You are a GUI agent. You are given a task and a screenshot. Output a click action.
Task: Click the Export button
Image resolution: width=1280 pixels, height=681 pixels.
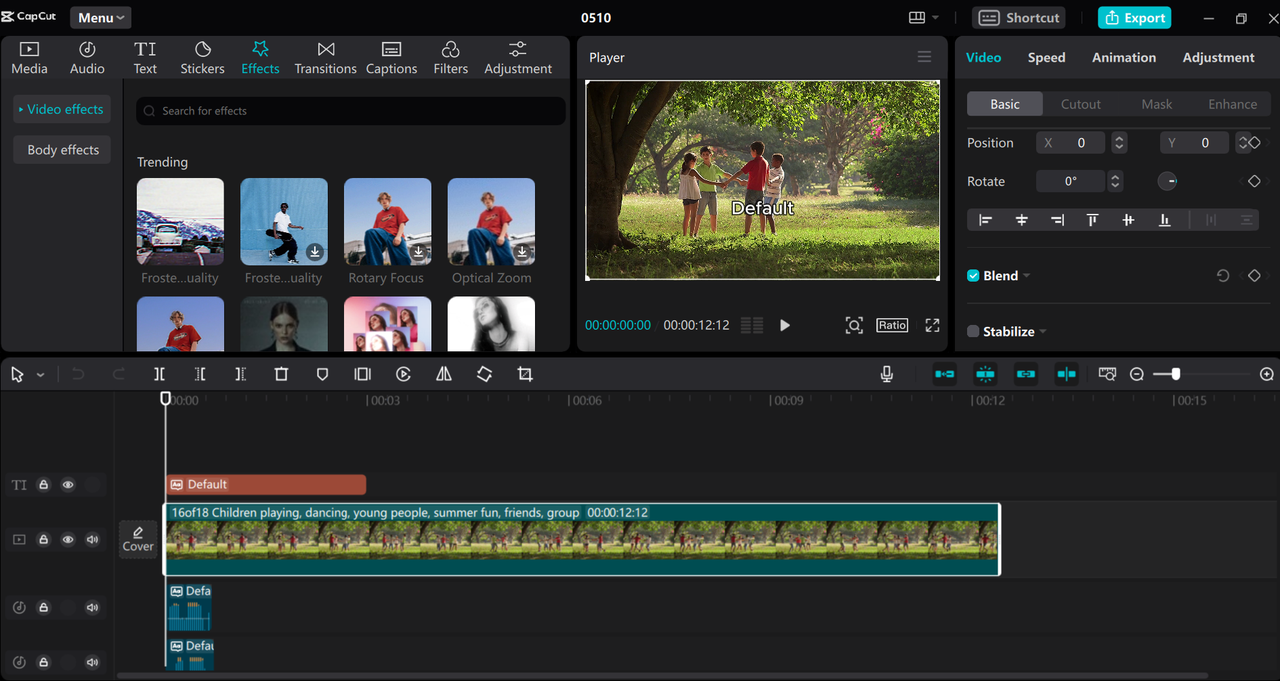coord(1134,18)
